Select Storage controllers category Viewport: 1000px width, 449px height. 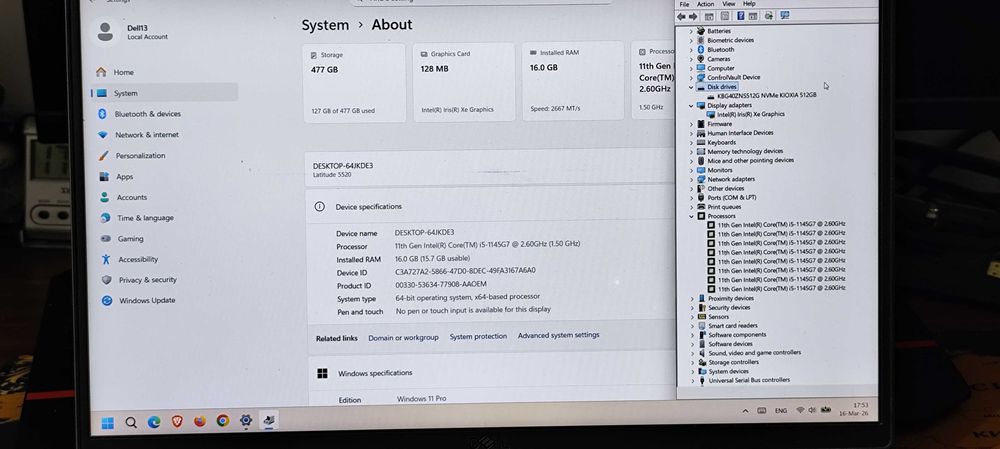tap(733, 362)
